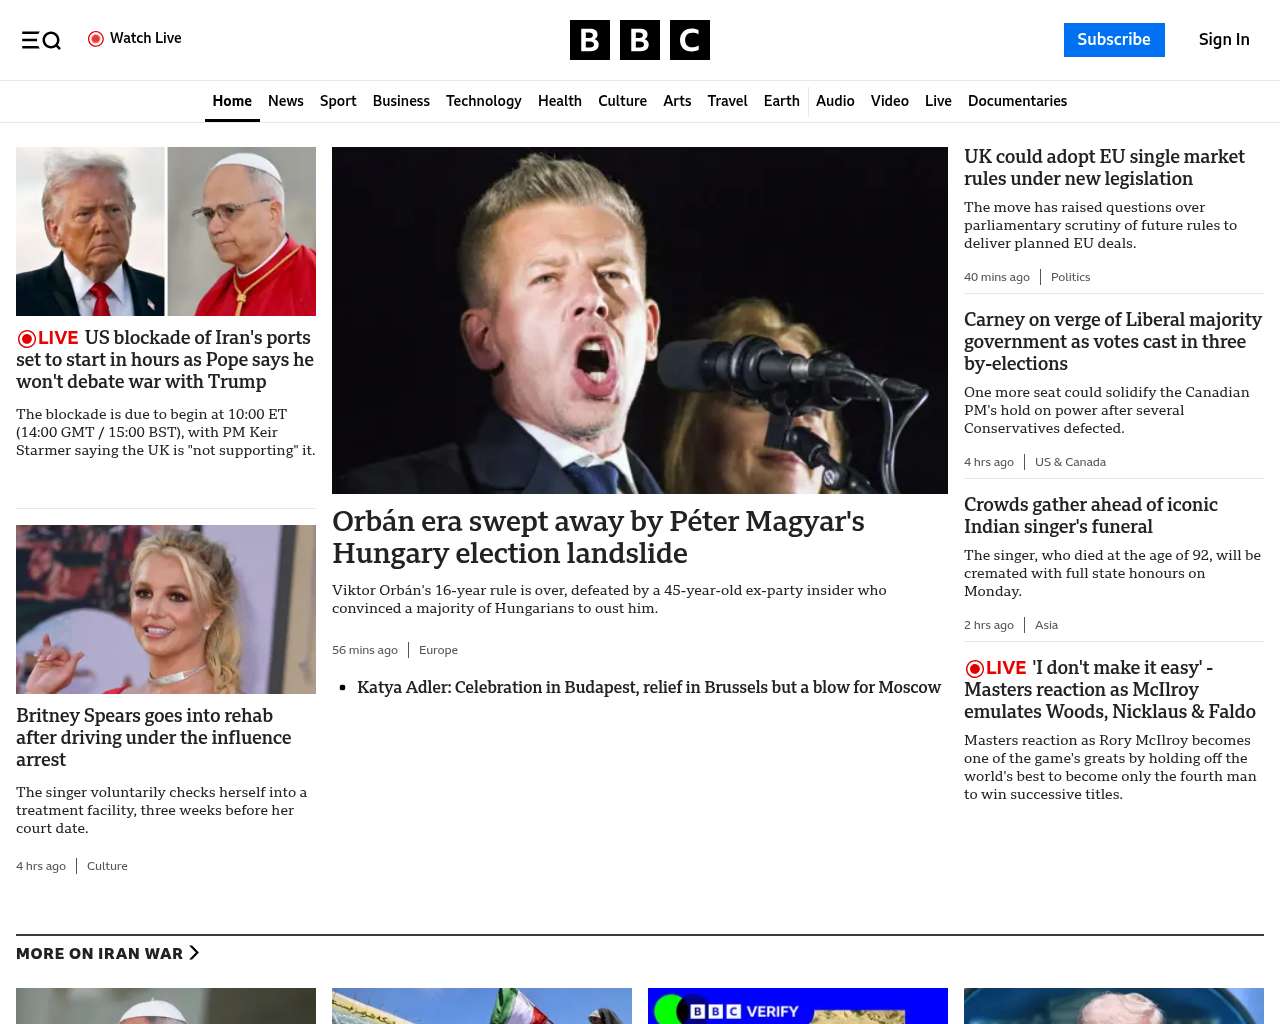Click the BBC Verify thumbnail

point(797,1006)
